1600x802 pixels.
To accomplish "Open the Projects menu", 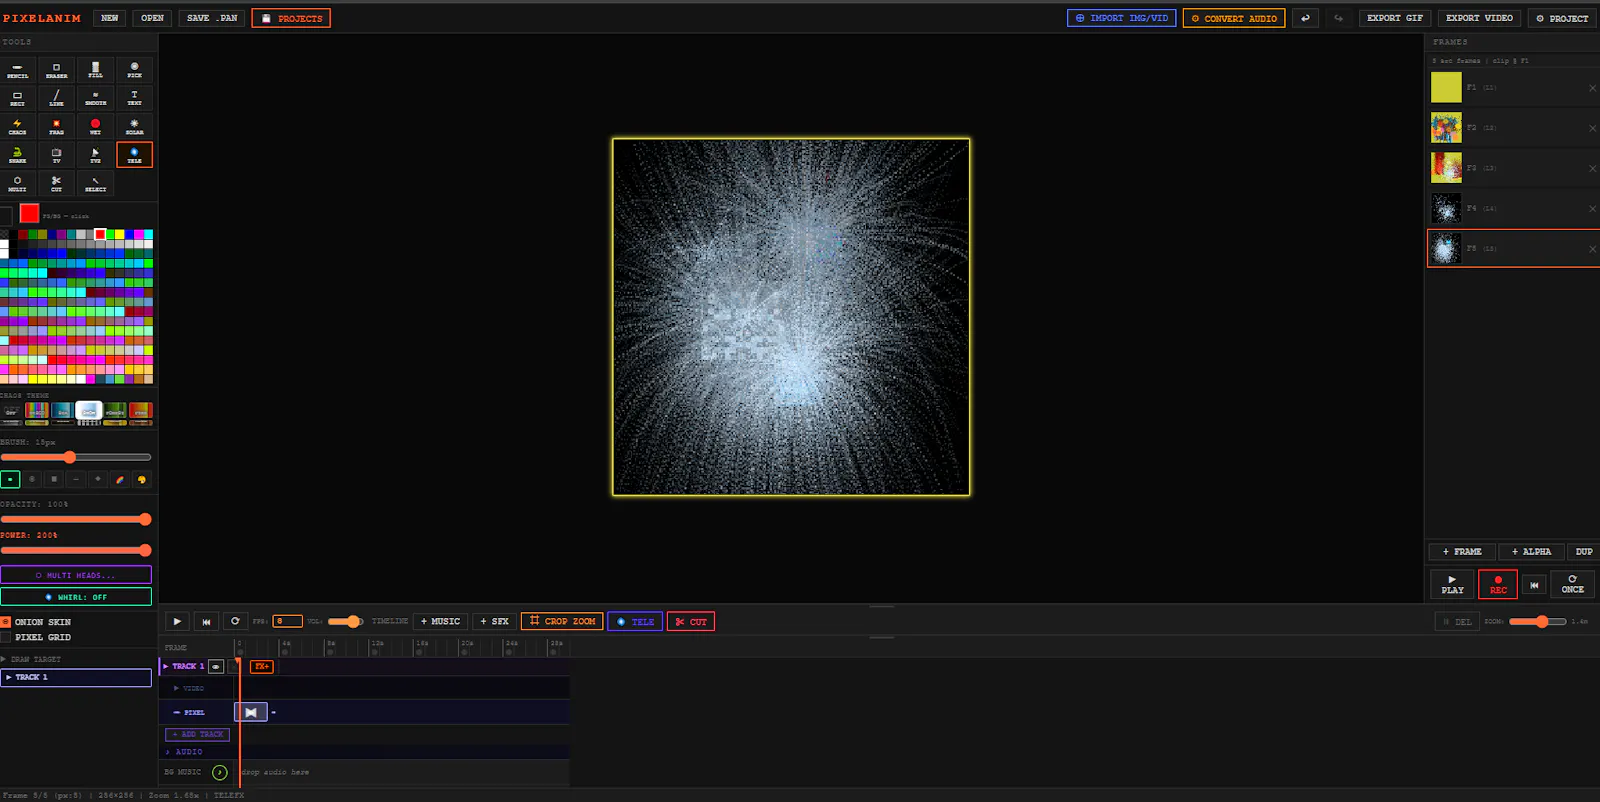I will tap(291, 18).
